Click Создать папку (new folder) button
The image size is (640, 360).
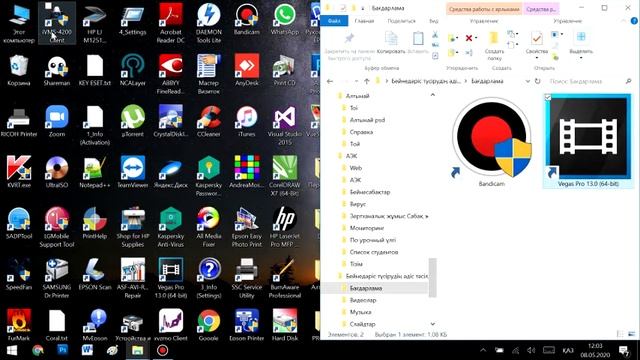494,46
